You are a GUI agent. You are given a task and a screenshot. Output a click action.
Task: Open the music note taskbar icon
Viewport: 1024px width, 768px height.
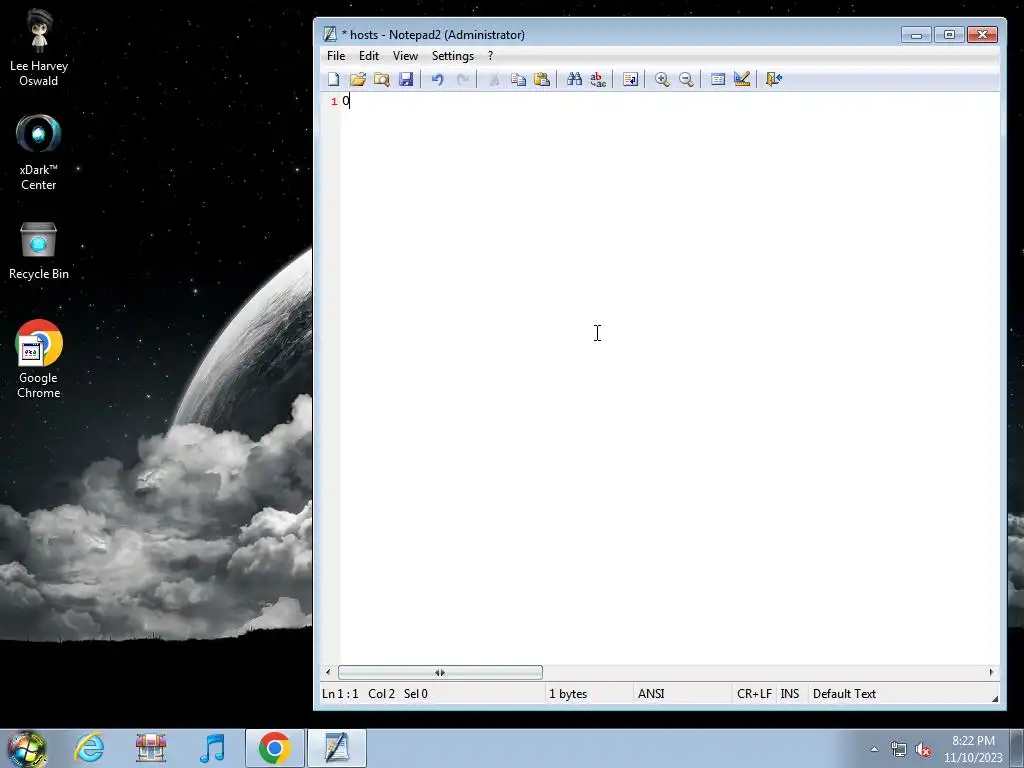tap(212, 748)
